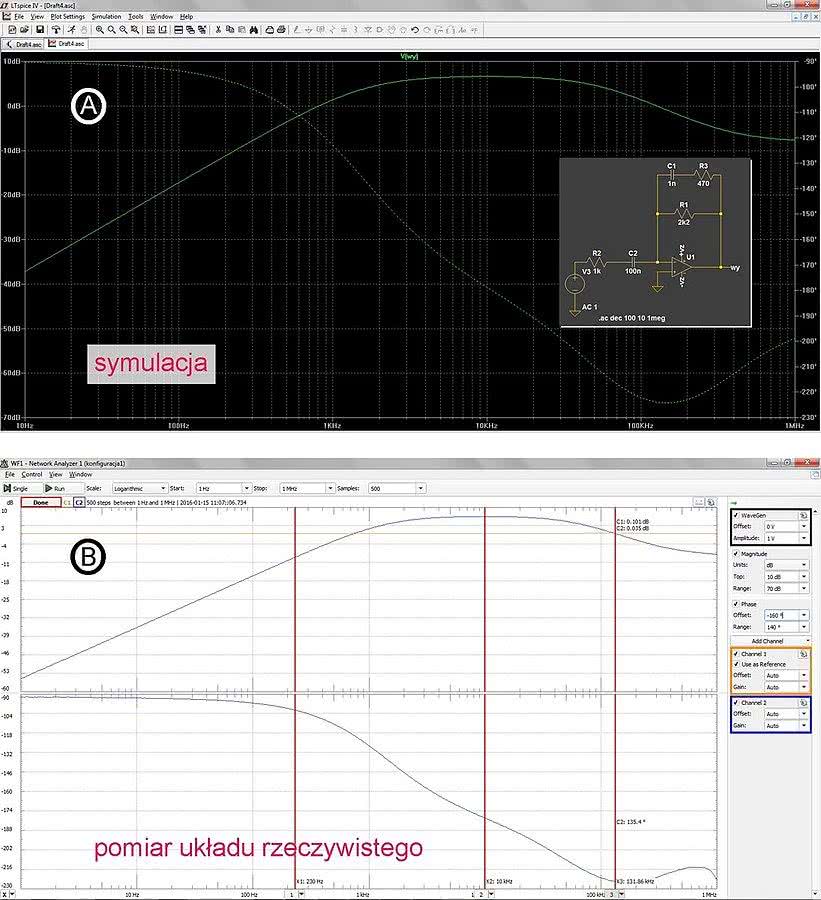Click the Open file icon in toolbar

point(25,30)
